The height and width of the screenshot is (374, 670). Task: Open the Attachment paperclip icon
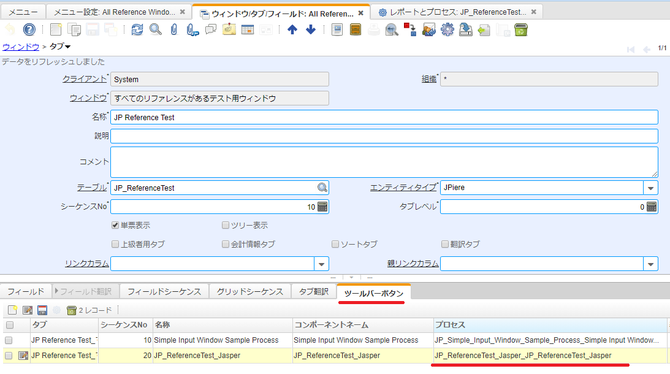[174, 29]
